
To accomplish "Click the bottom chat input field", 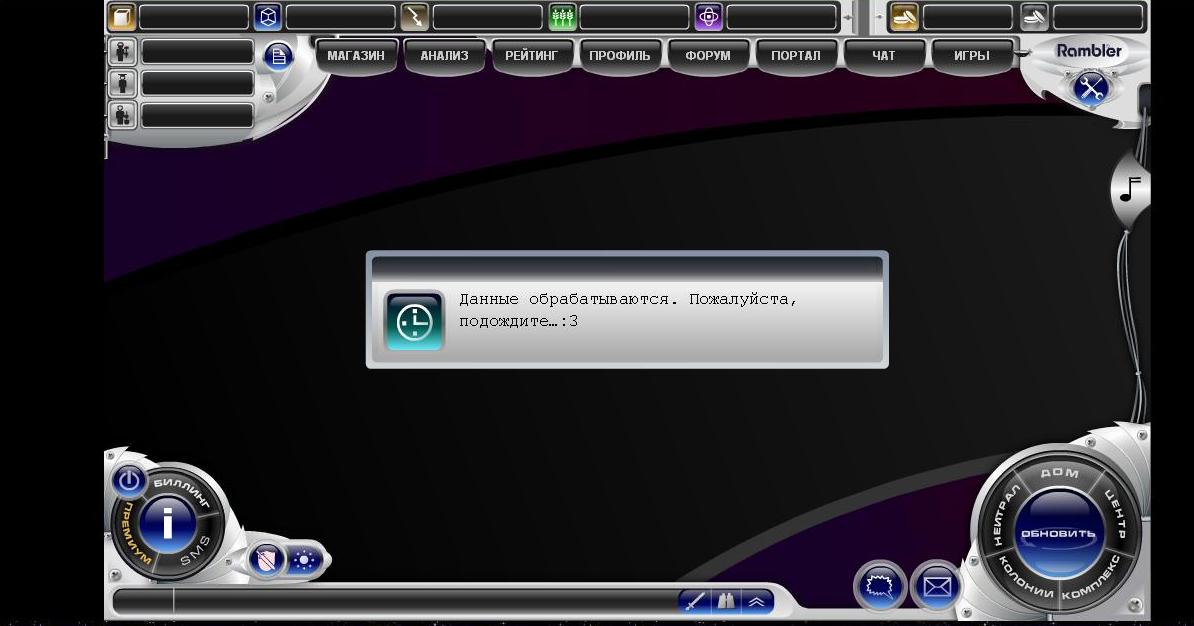I will pyautogui.click(x=420, y=602).
